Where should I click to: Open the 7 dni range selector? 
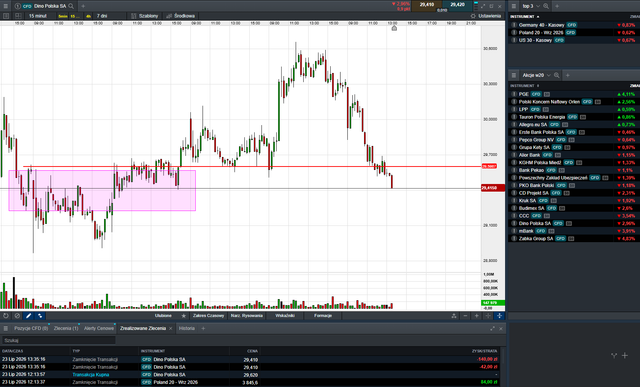click(x=102, y=16)
